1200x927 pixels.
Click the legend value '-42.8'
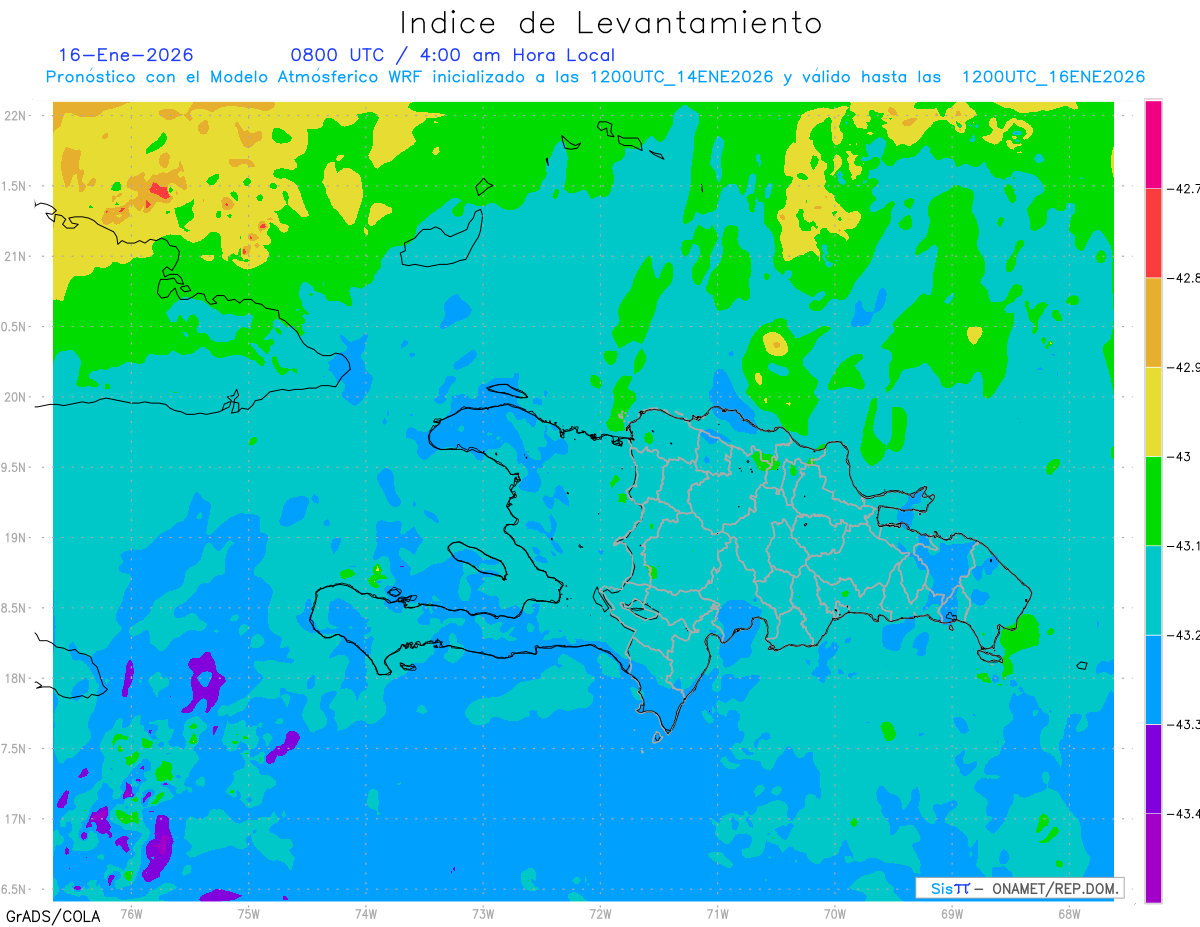[1183, 278]
